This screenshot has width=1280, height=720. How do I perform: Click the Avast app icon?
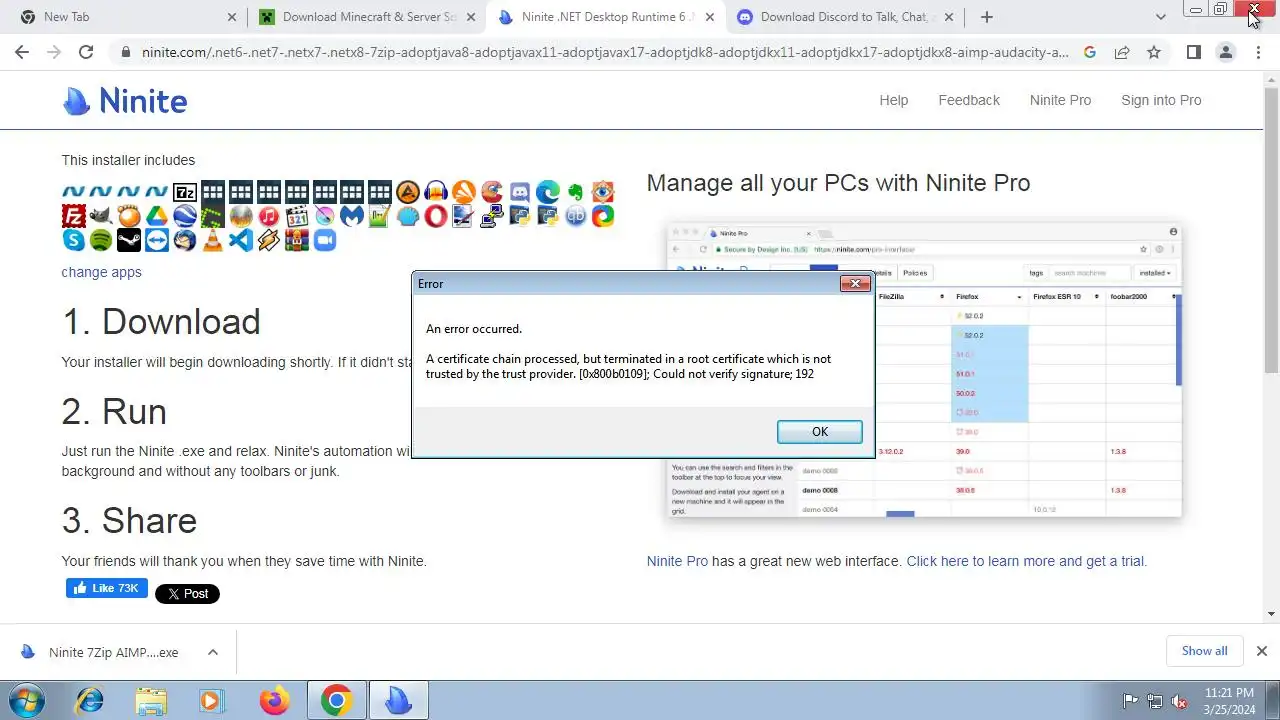[464, 192]
